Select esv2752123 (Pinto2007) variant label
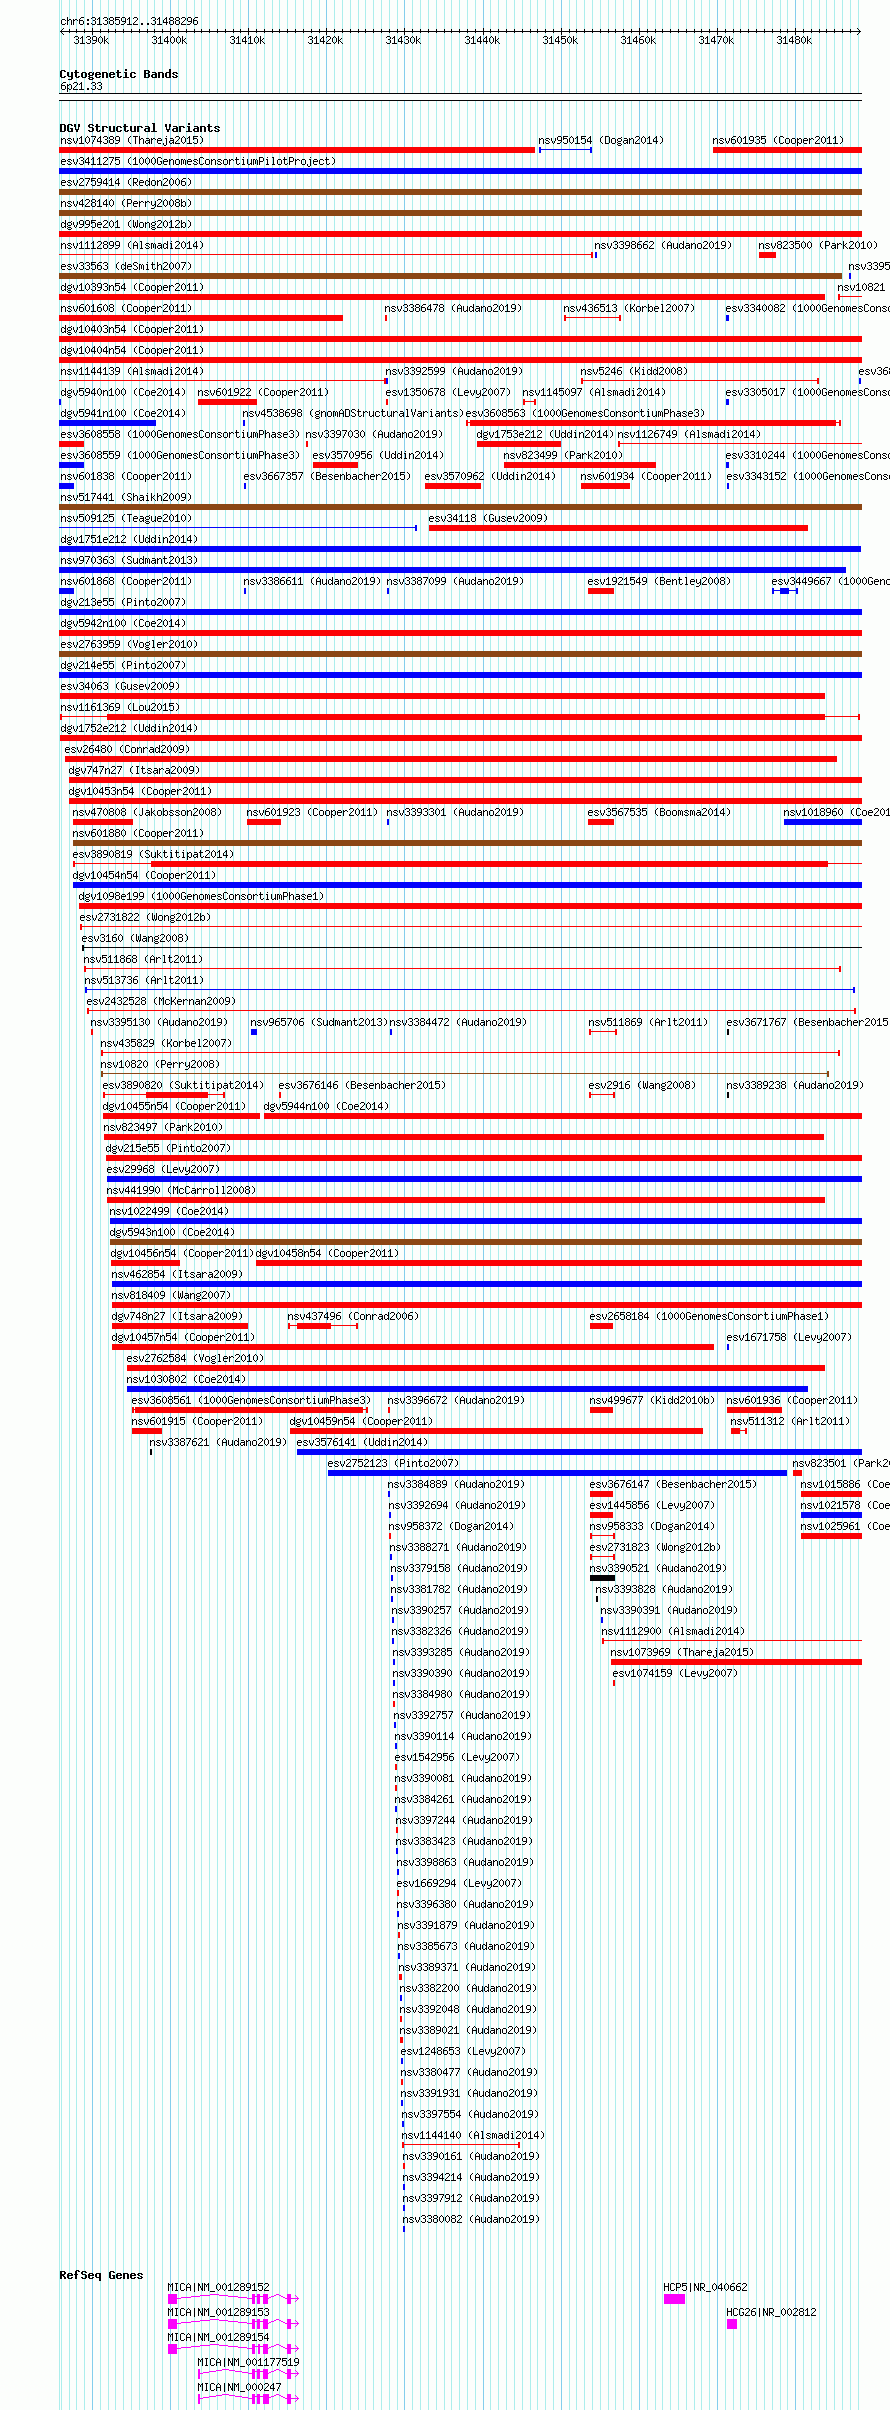 (x=393, y=1463)
